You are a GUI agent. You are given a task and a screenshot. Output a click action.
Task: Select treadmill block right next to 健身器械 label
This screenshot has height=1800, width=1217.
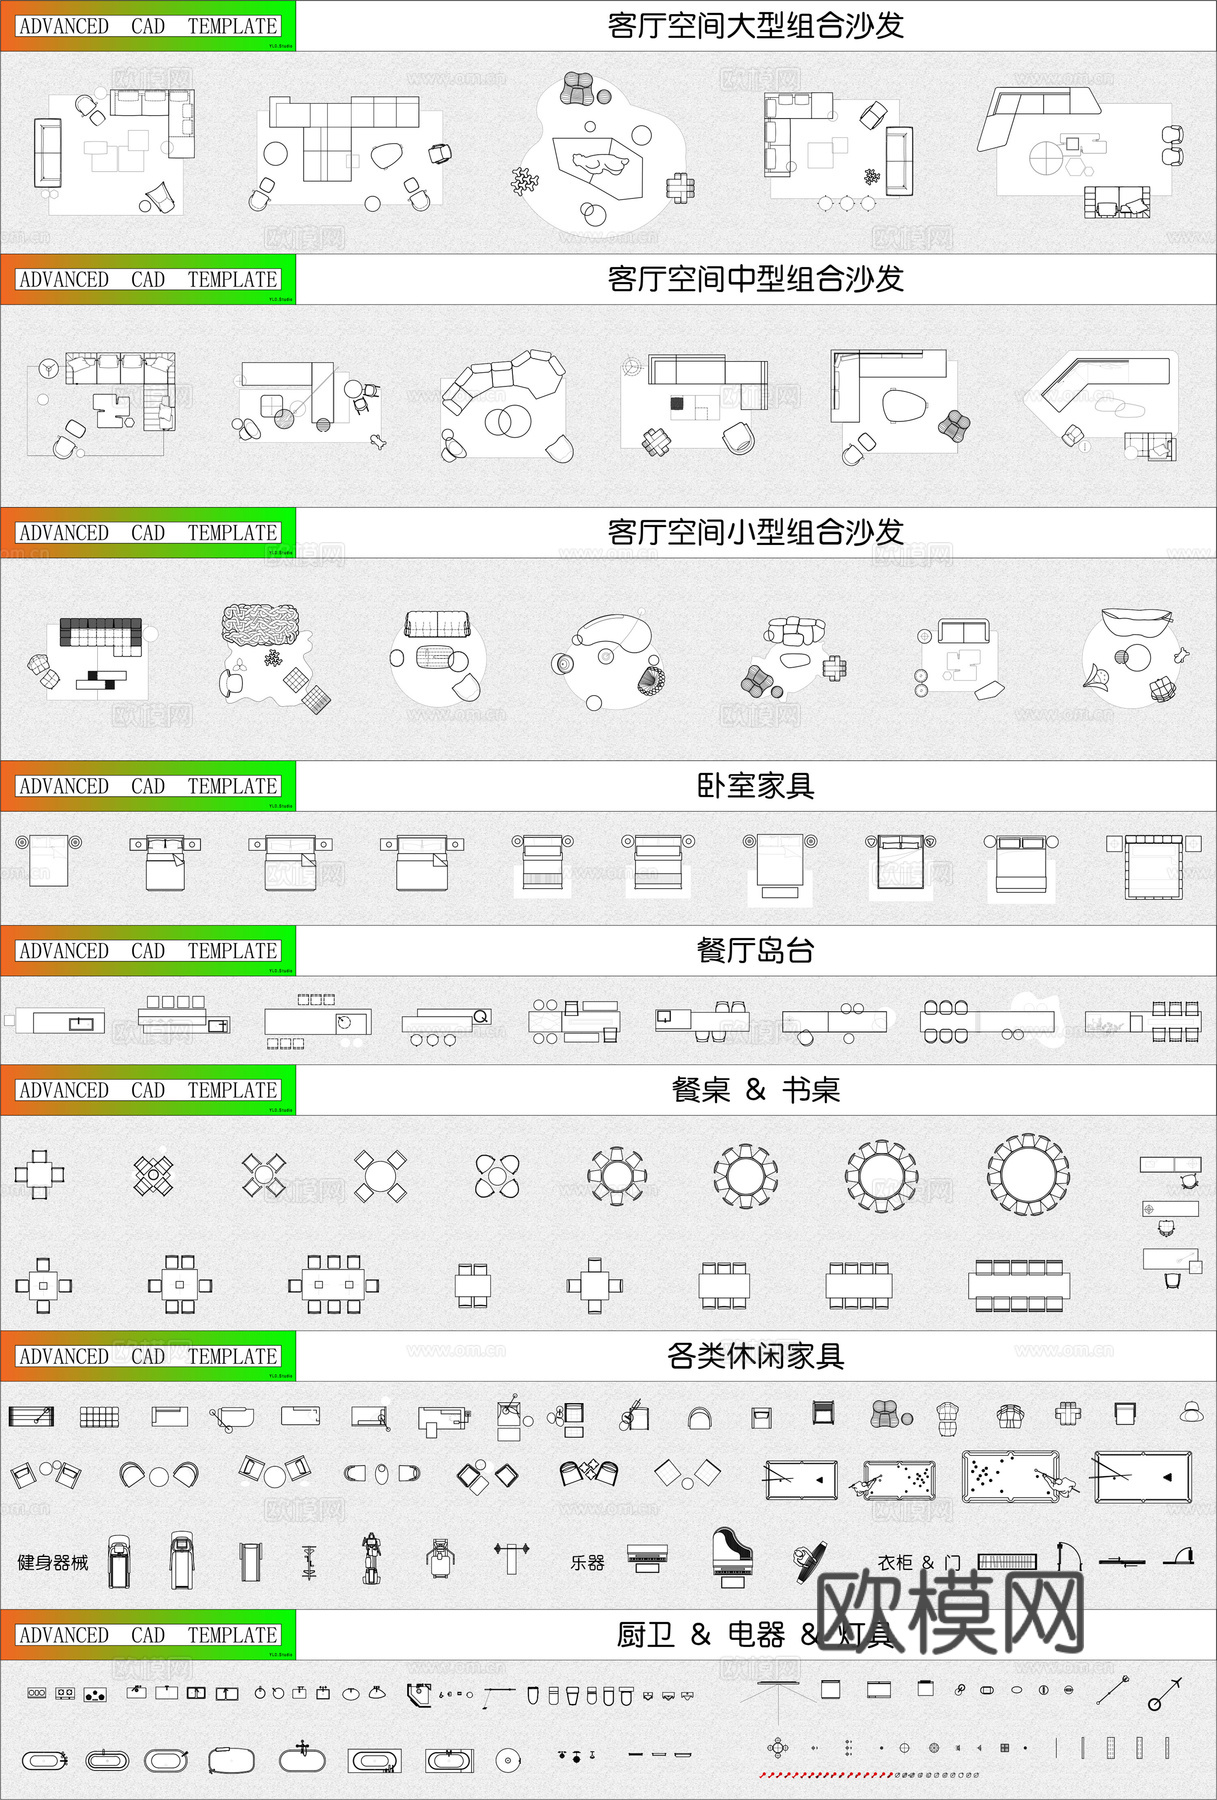tap(118, 1561)
